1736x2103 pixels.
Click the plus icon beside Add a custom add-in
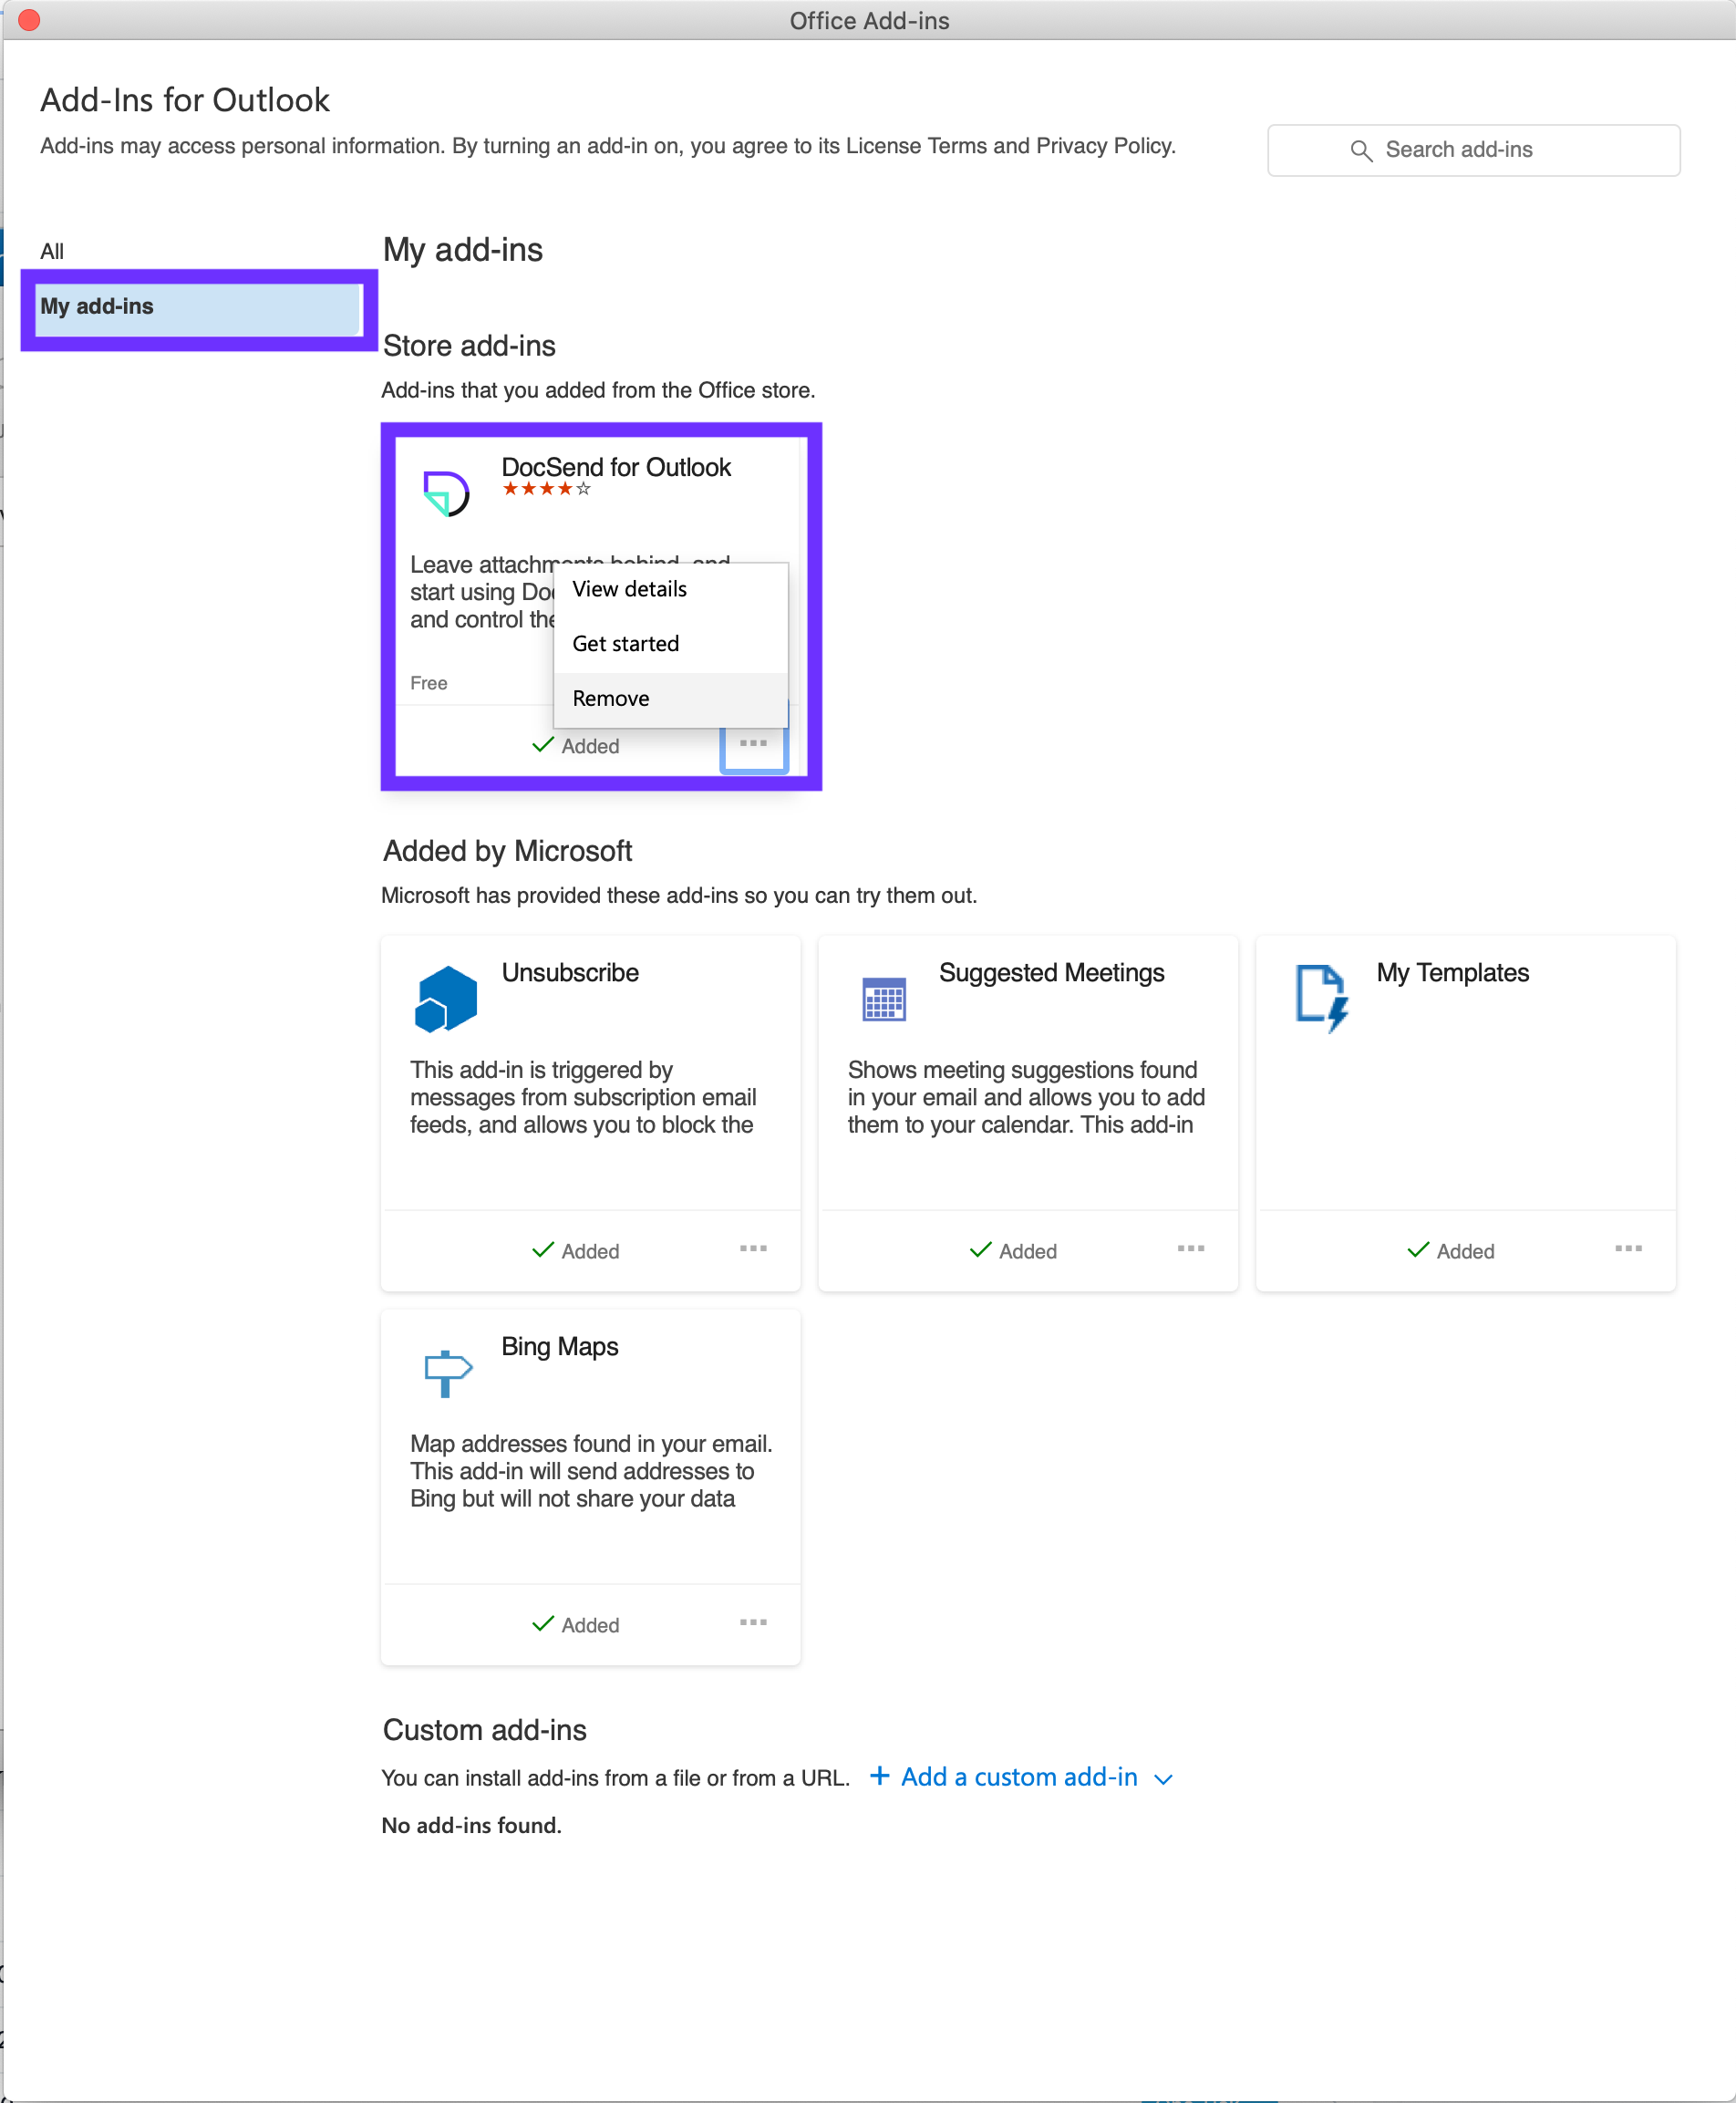pyautogui.click(x=879, y=1776)
